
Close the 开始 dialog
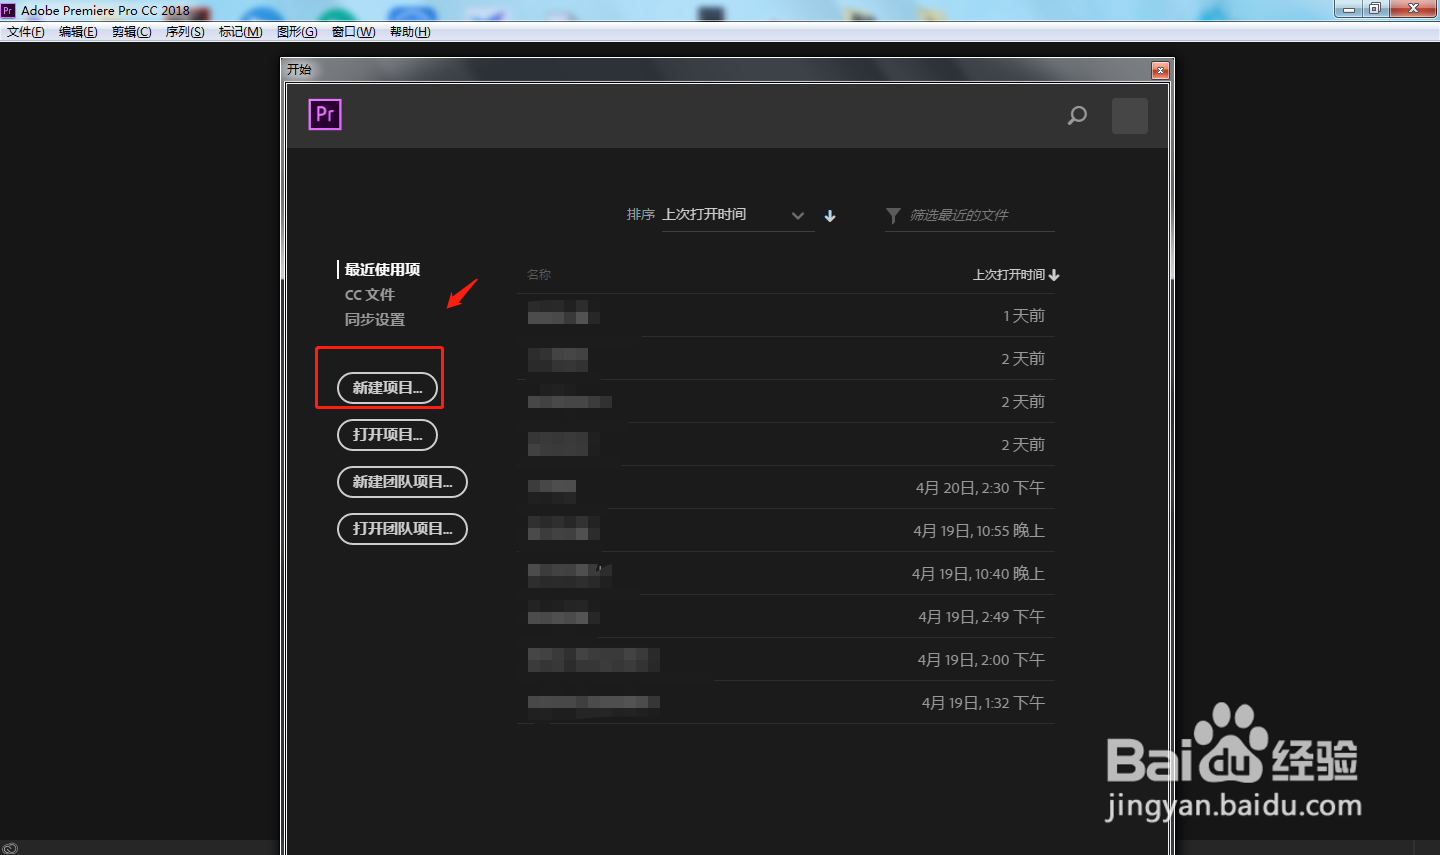click(1160, 70)
